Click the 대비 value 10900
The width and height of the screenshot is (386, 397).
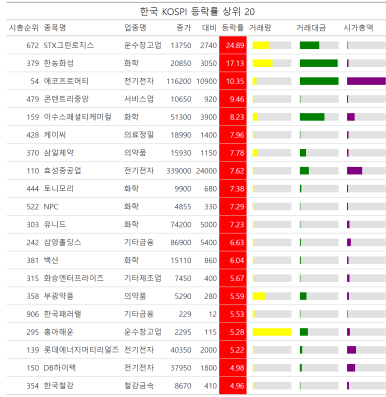[x=207, y=81]
